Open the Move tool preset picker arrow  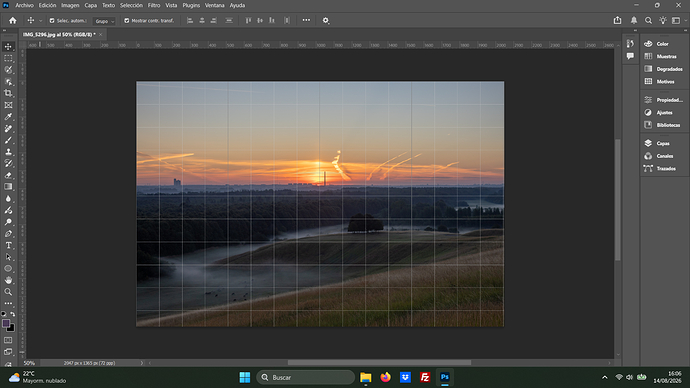(40, 21)
